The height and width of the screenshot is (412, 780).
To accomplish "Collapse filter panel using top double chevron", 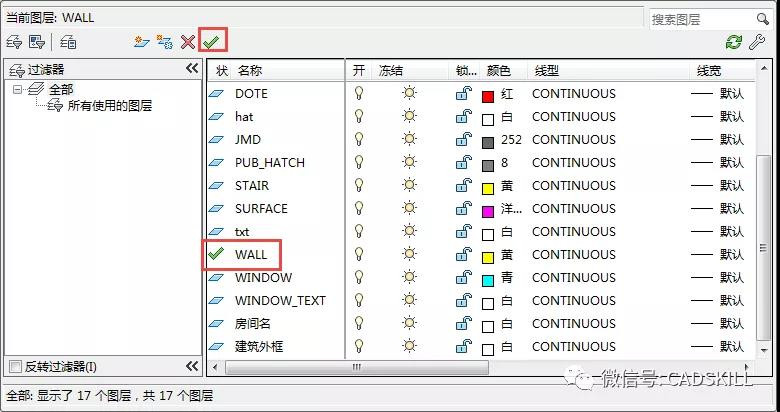I will point(192,69).
